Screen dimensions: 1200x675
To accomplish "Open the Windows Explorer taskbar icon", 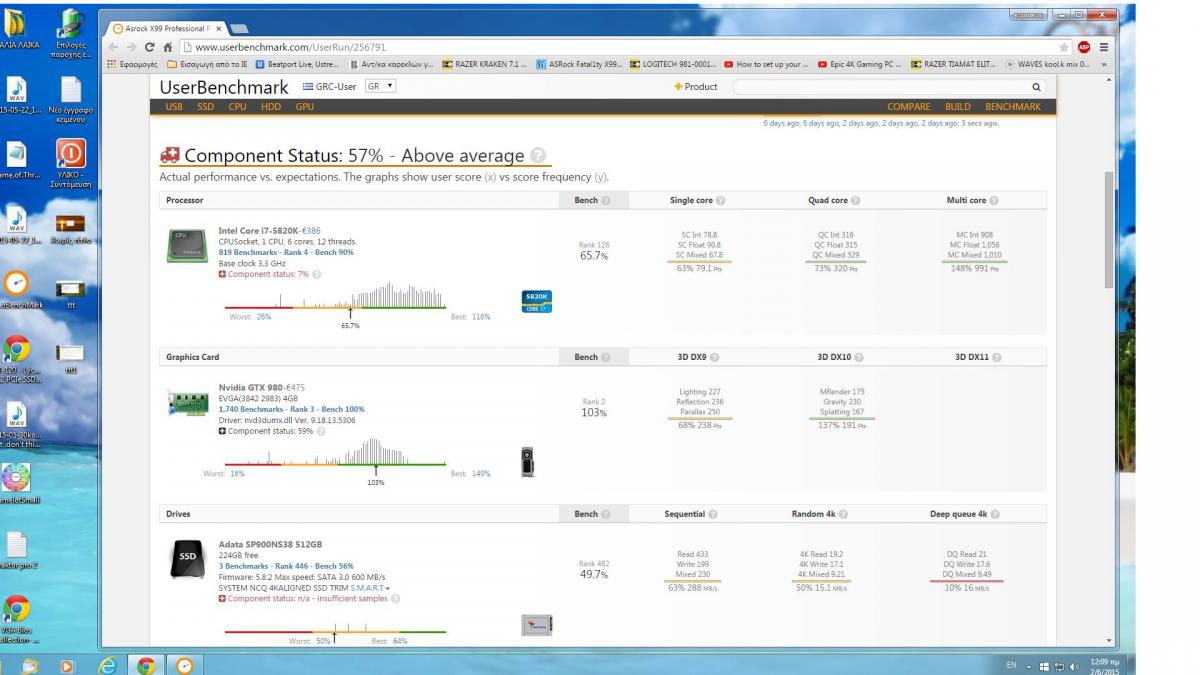I will 30,665.
